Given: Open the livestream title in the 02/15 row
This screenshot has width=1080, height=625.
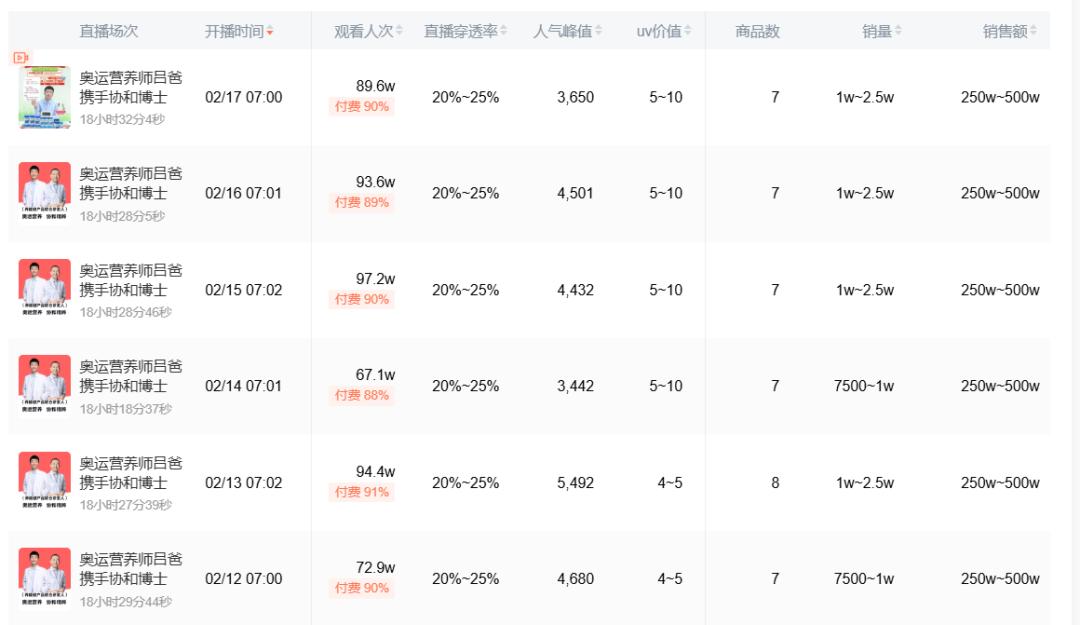Looking at the screenshot, I should coord(131,280).
